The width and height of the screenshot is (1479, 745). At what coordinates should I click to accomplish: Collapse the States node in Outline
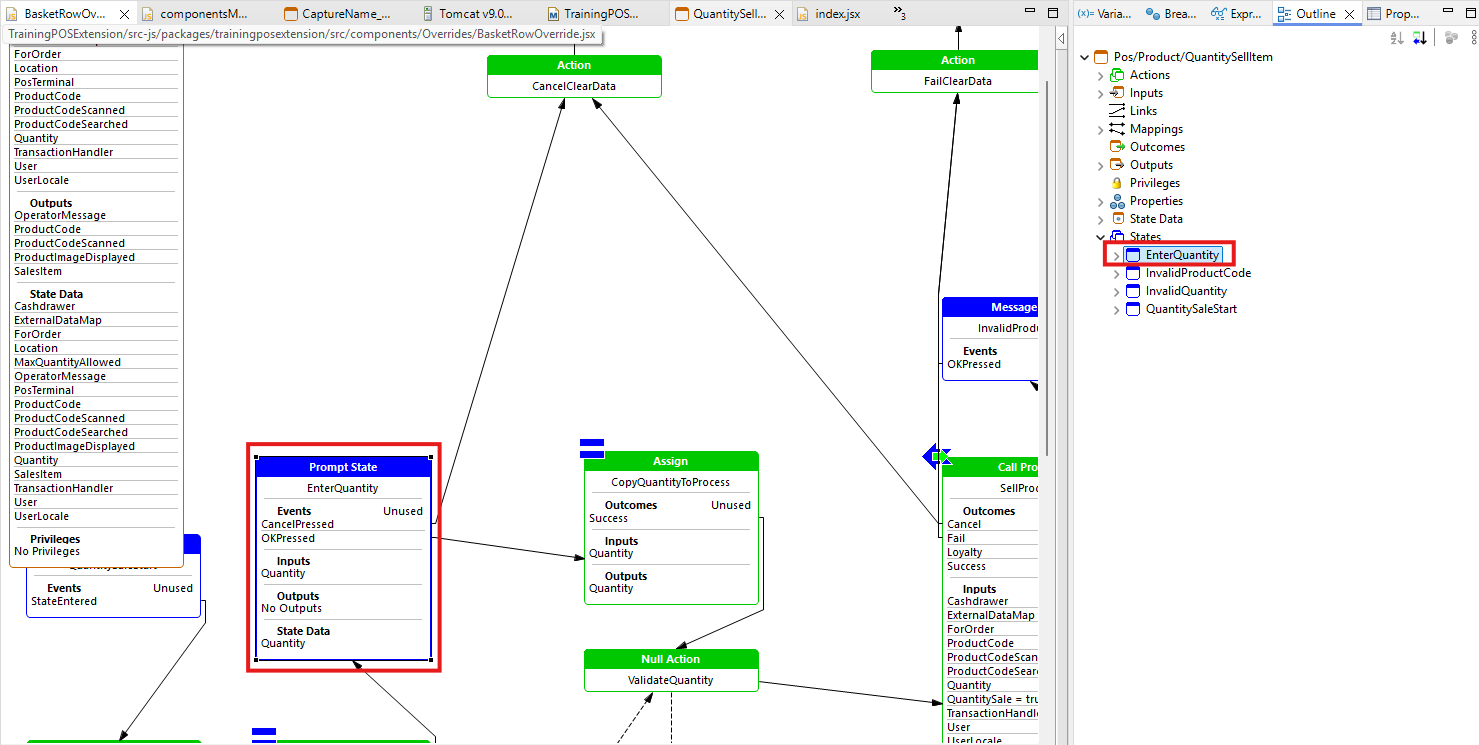click(1101, 237)
